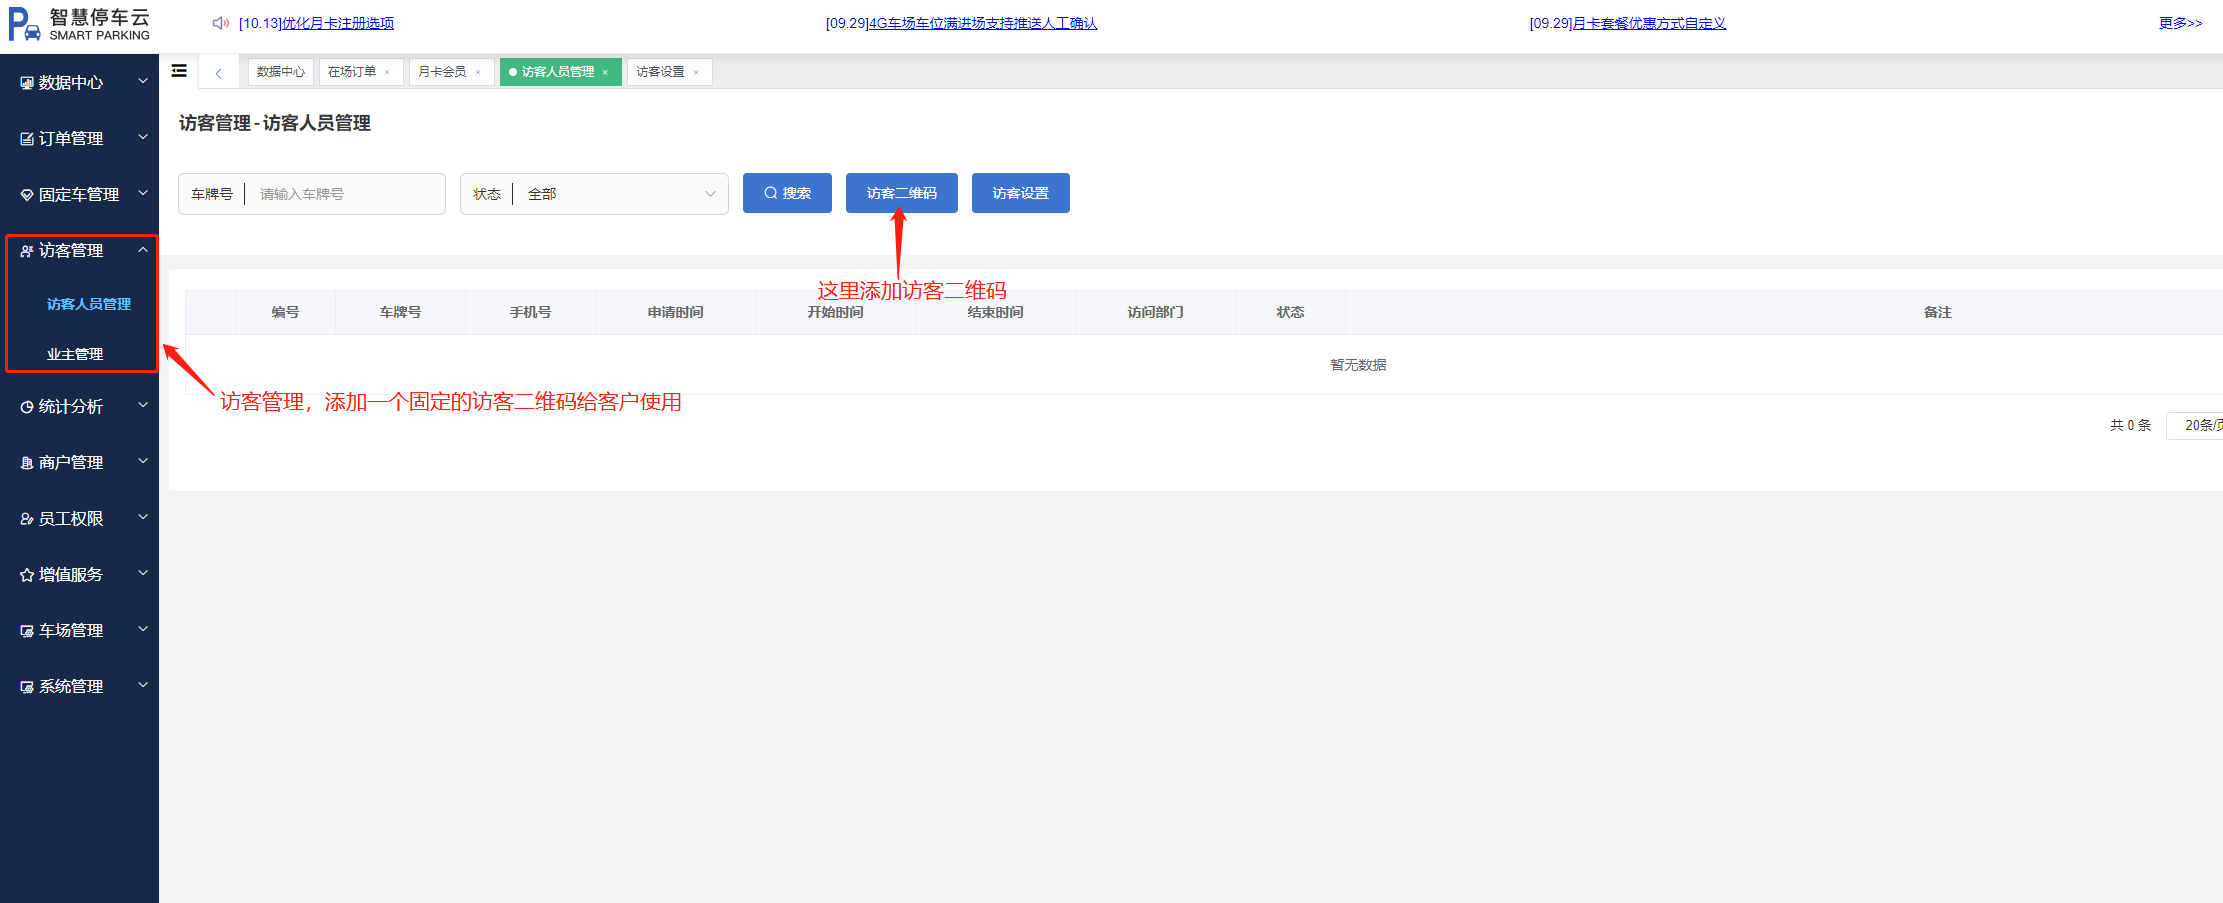Click the 车牌号 column header
This screenshot has width=2223, height=903.
(400, 312)
